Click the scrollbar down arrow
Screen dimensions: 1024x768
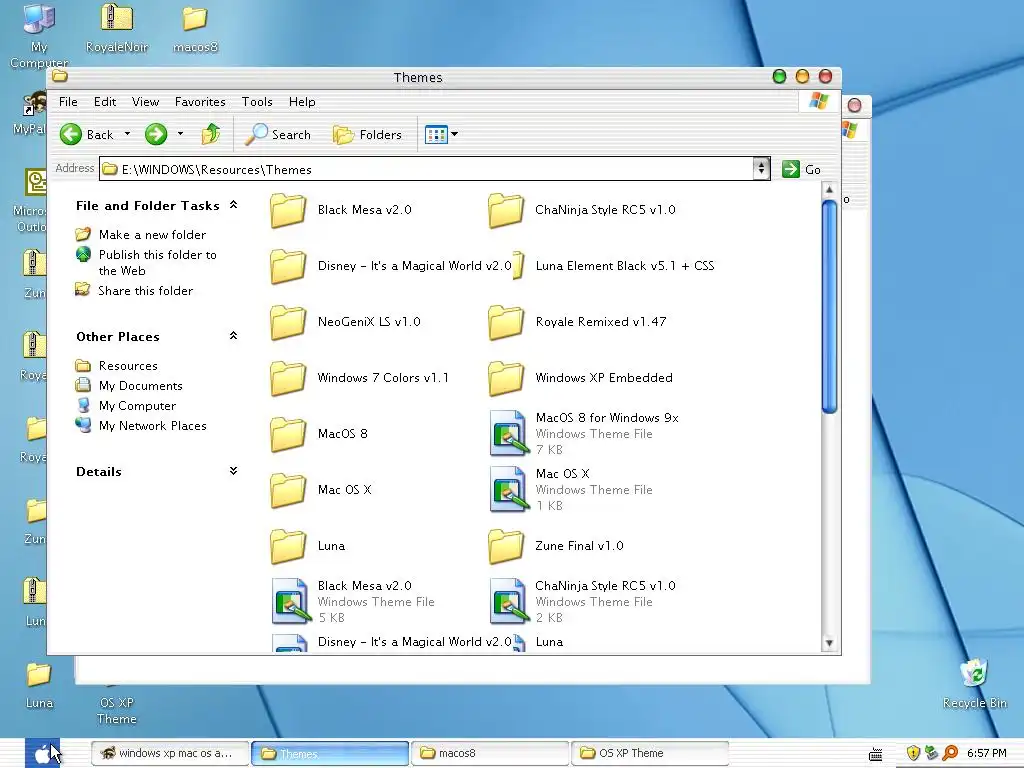coord(829,643)
